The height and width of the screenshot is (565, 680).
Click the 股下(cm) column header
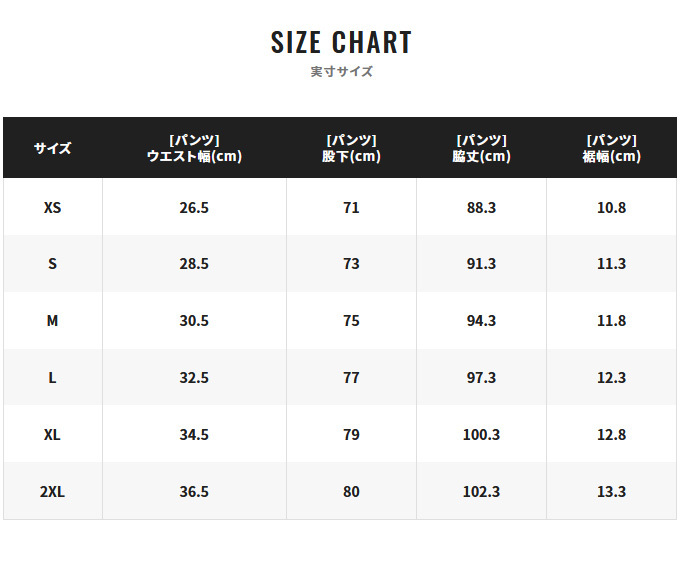click(x=351, y=148)
